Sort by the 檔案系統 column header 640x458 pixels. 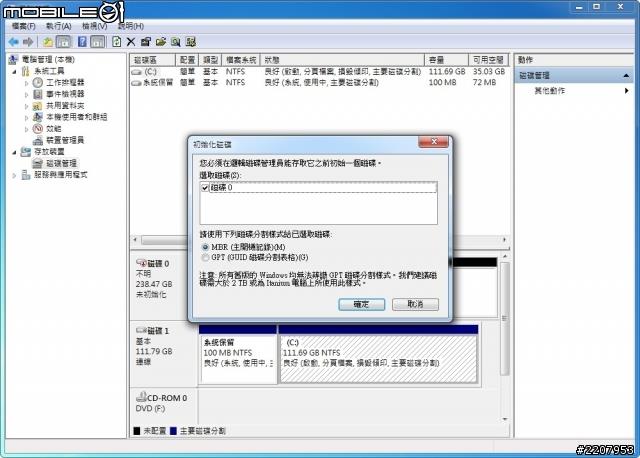point(241,60)
